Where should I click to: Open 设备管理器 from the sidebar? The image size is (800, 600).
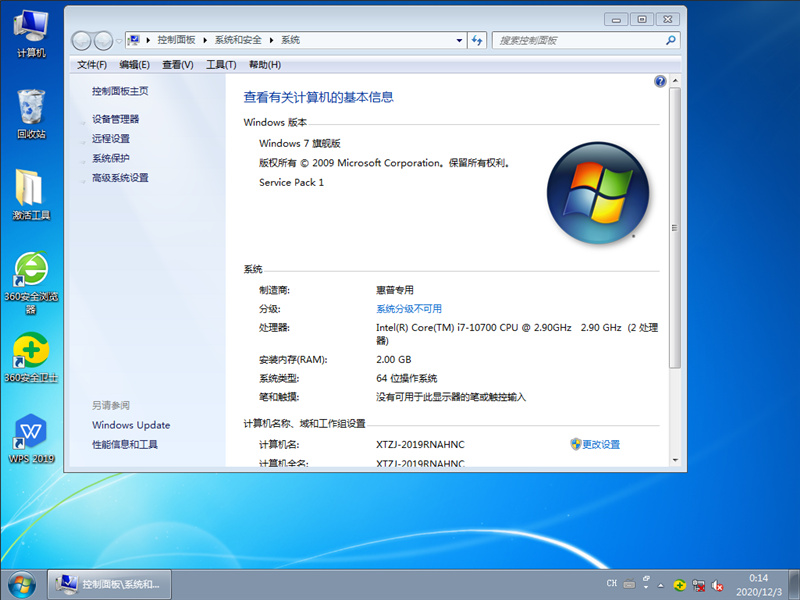click(x=115, y=119)
